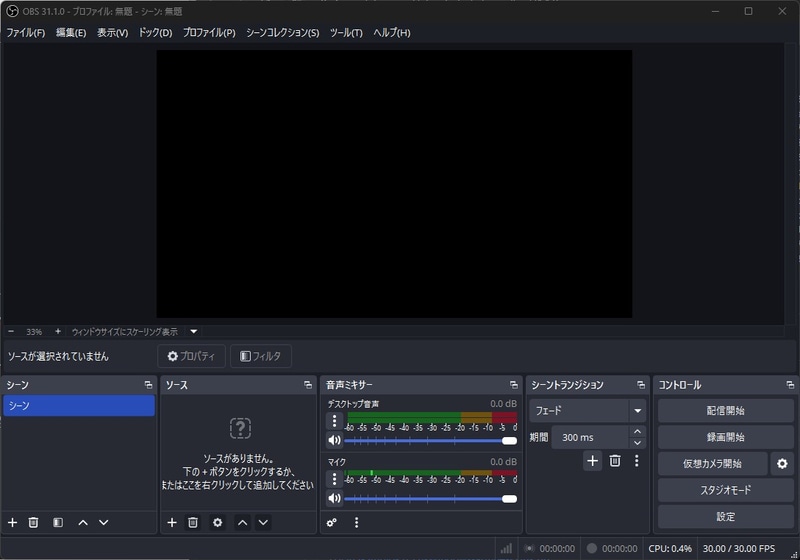Adjust デスクトップ音声 volume slider
Viewport: 800px width, 560px height.
[431, 441]
